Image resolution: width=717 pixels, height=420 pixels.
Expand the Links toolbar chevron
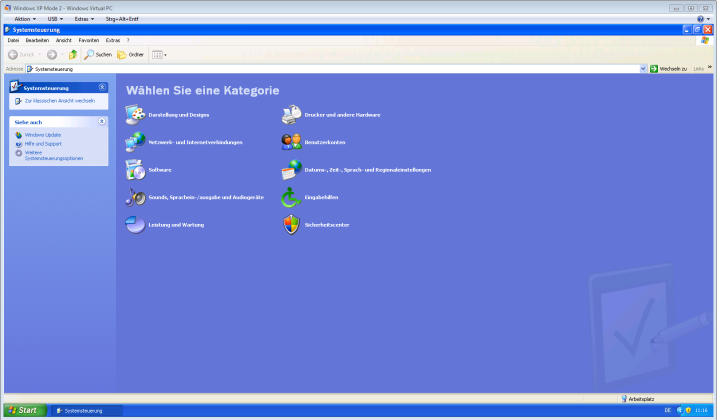(x=710, y=67)
